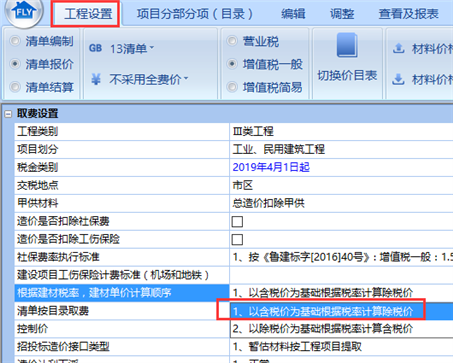Image resolution: width=453 pixels, height=363 pixels.
Task: Select the 项目划分 row label
Action: click(x=37, y=149)
